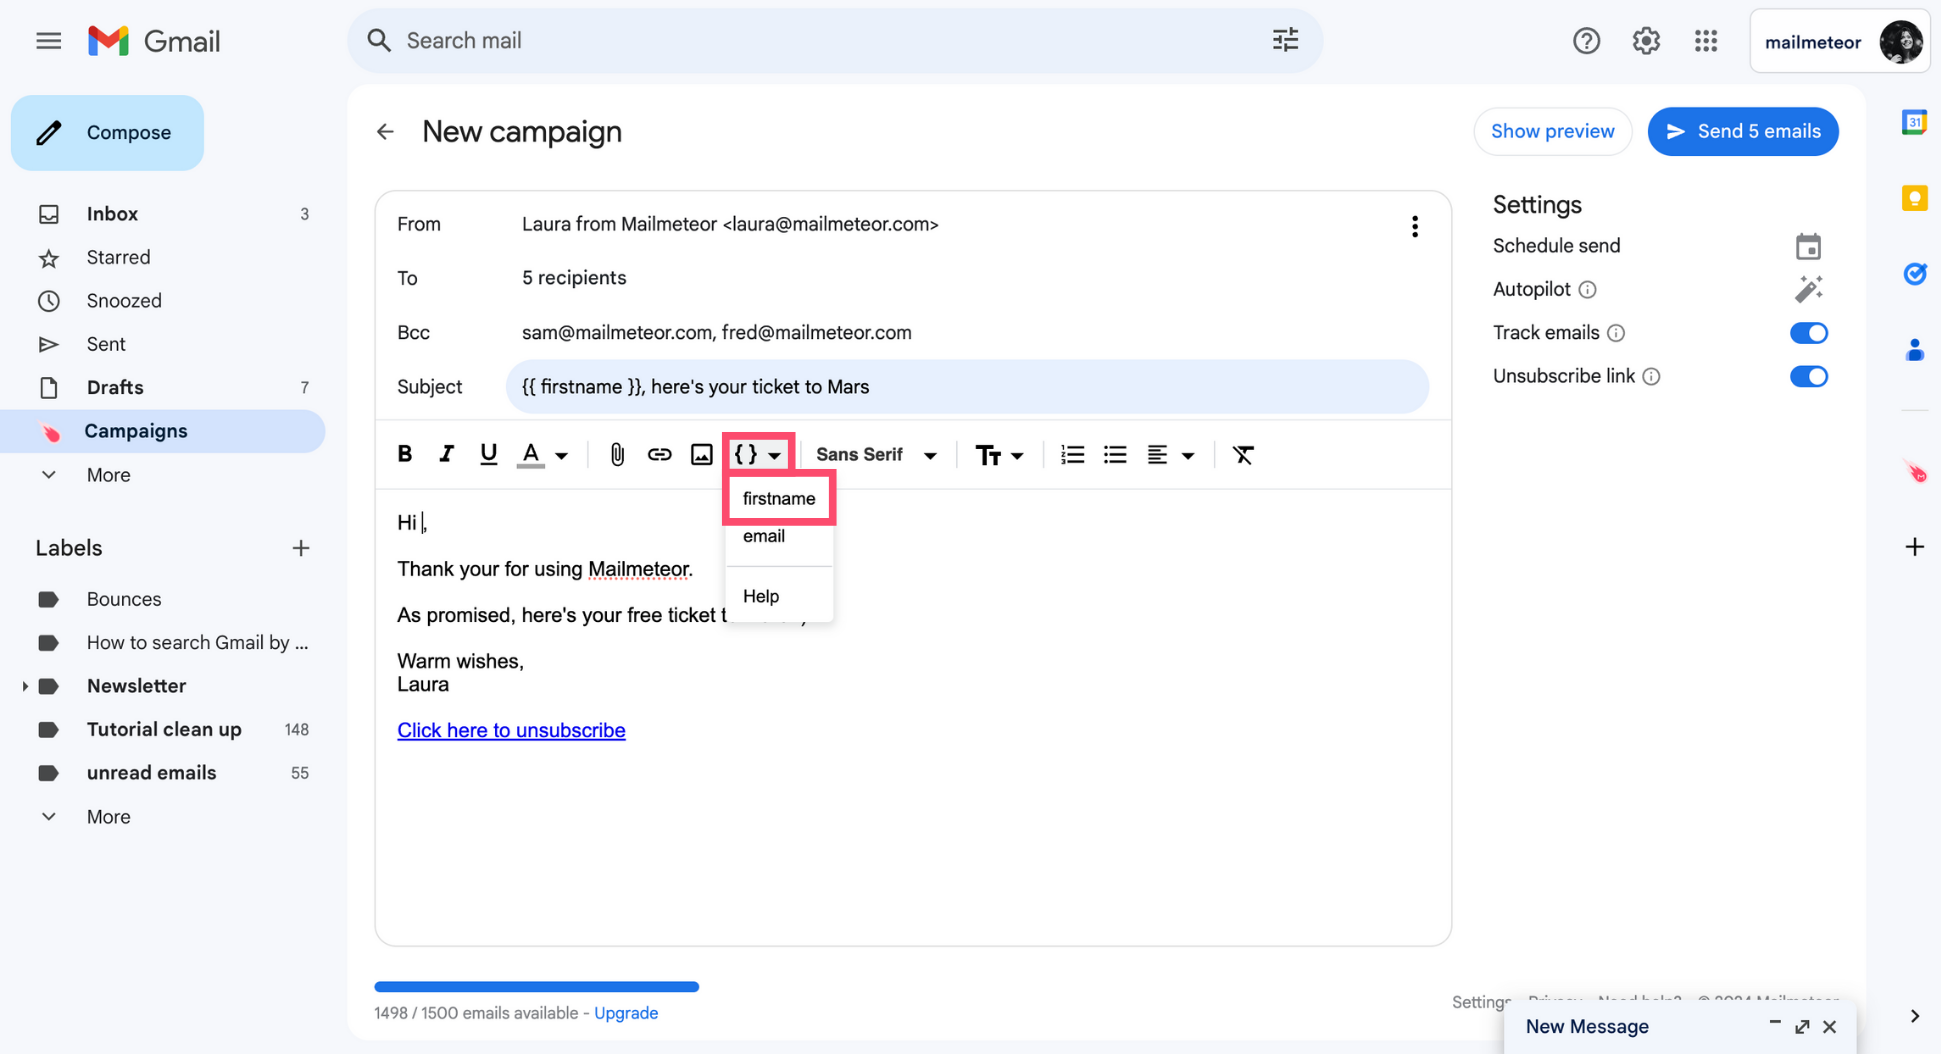Open the merge variables curly braces dropdown

click(x=759, y=454)
